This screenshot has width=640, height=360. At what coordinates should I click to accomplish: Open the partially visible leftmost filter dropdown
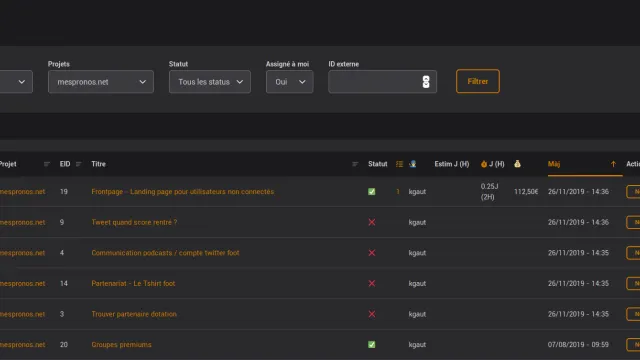pos(16,82)
